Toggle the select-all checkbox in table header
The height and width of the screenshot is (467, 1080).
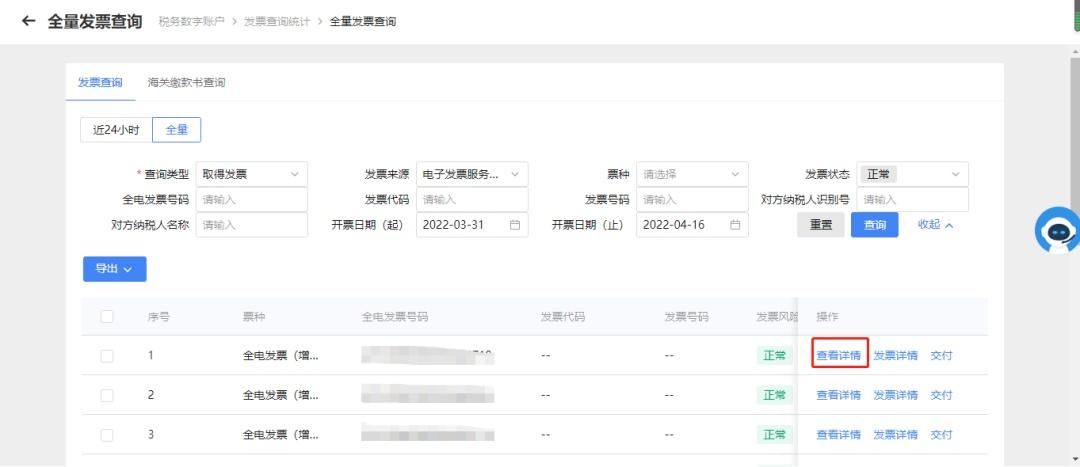107,317
